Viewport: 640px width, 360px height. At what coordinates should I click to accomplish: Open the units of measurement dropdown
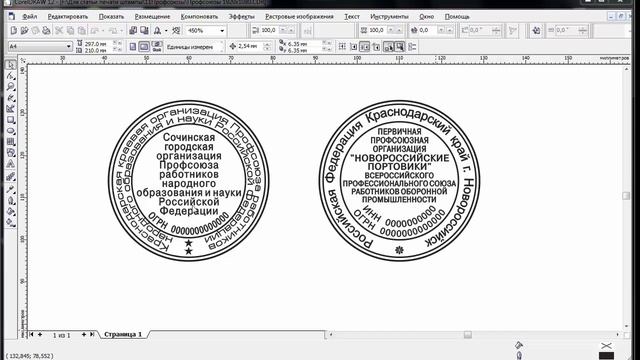tap(222, 47)
